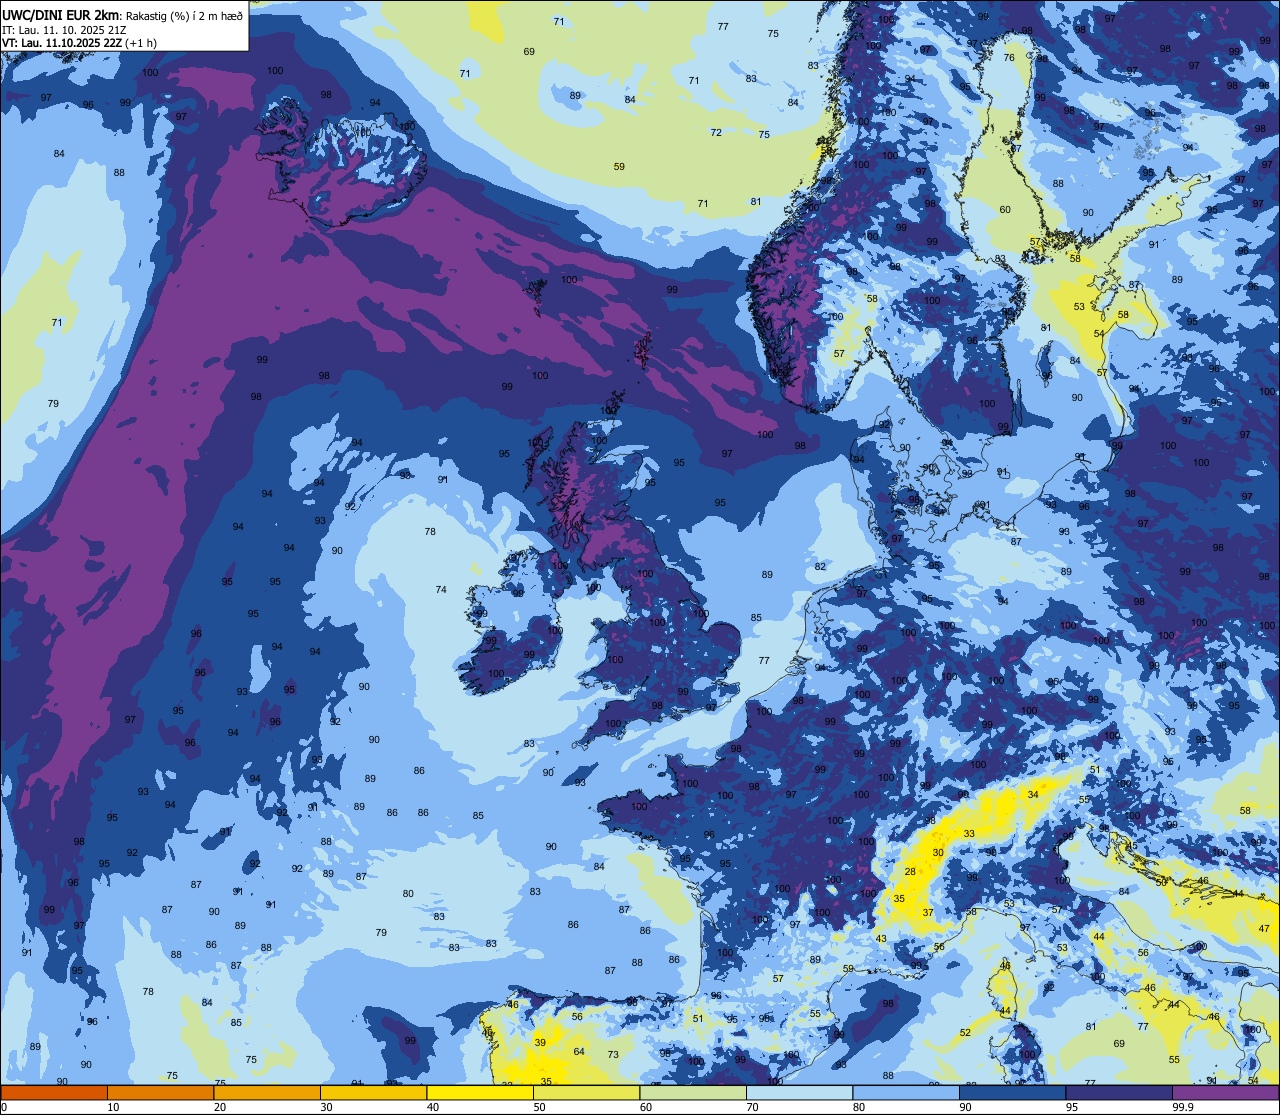Click the "95" tick label under the legend
The width and height of the screenshot is (1280, 1115).
tap(1072, 1107)
